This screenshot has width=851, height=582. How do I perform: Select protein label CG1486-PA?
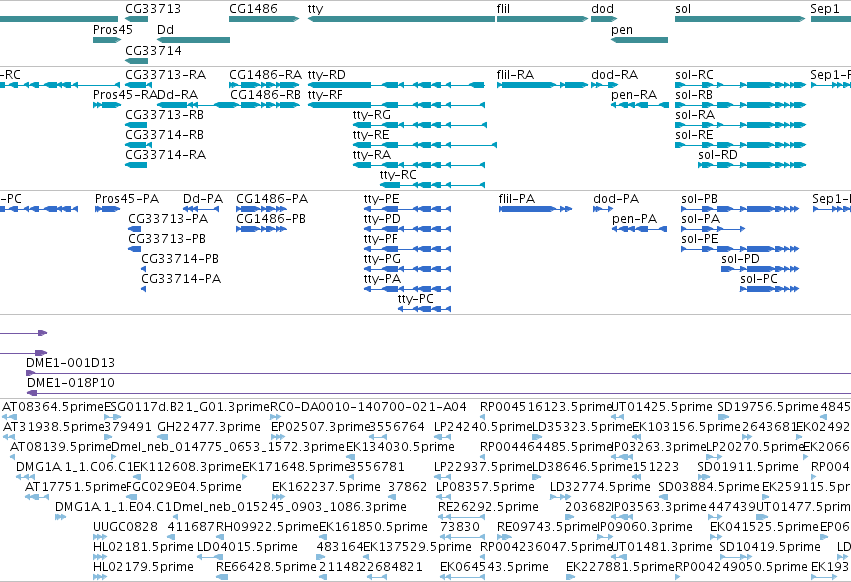[272, 199]
